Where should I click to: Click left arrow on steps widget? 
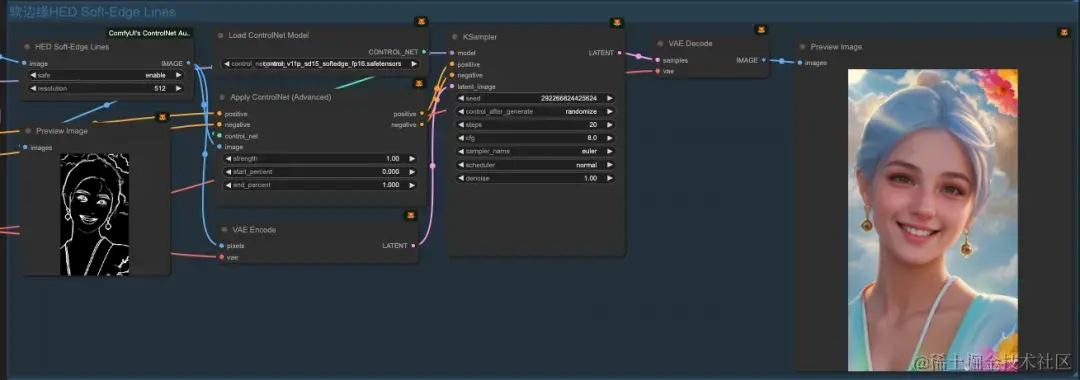(x=461, y=125)
